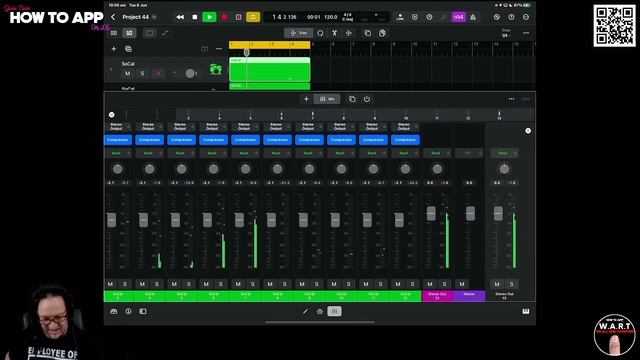640x360 pixels.
Task: Toggle the yellow cycle button
Action: [x=253, y=17]
